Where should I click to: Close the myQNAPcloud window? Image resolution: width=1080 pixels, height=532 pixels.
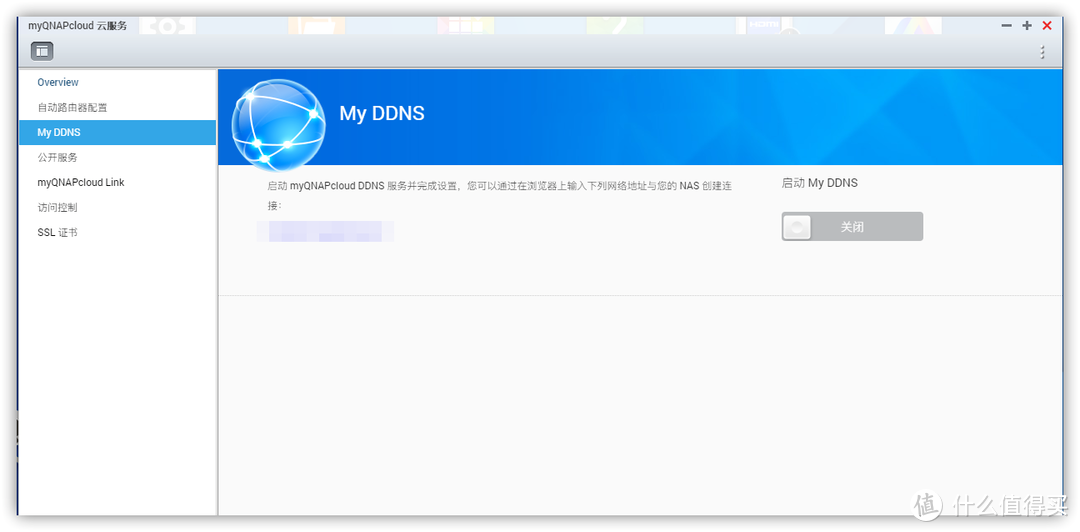[x=1047, y=25]
